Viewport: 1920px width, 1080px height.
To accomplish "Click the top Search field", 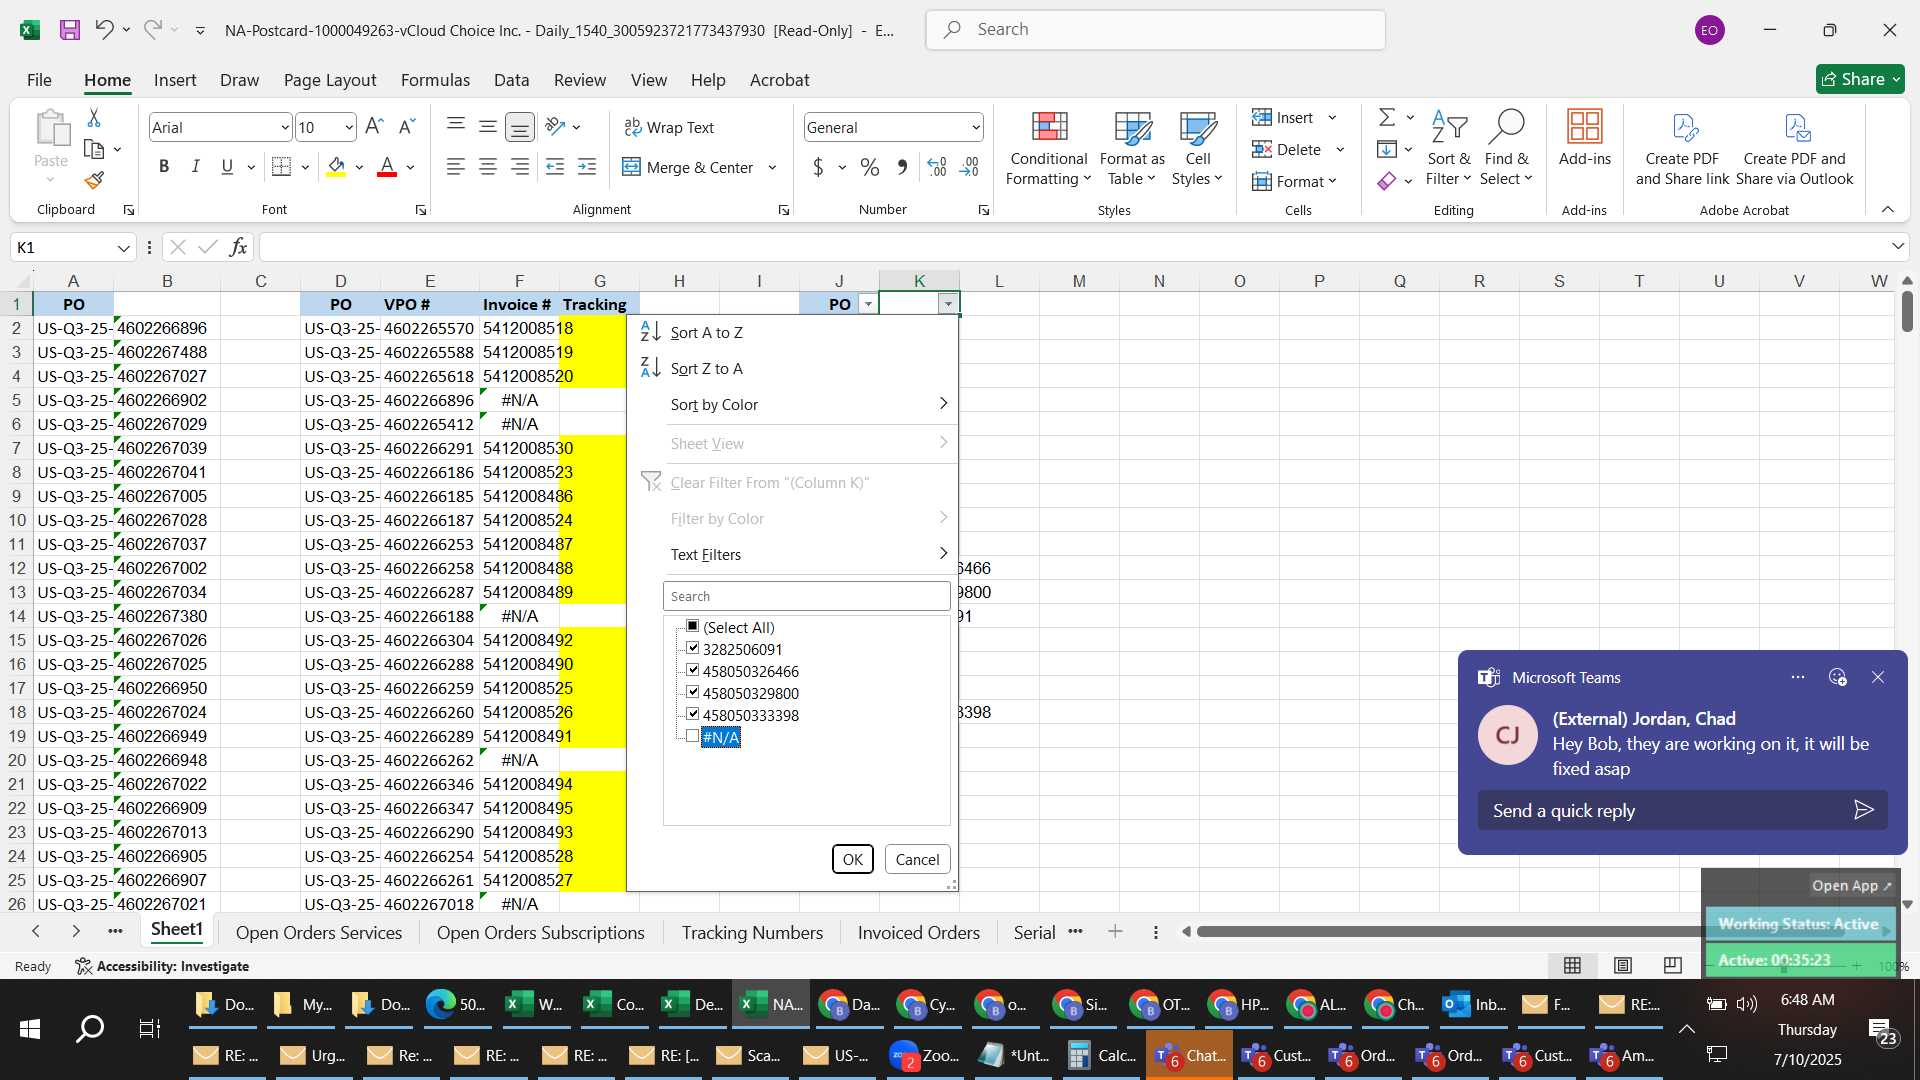I will point(1155,30).
